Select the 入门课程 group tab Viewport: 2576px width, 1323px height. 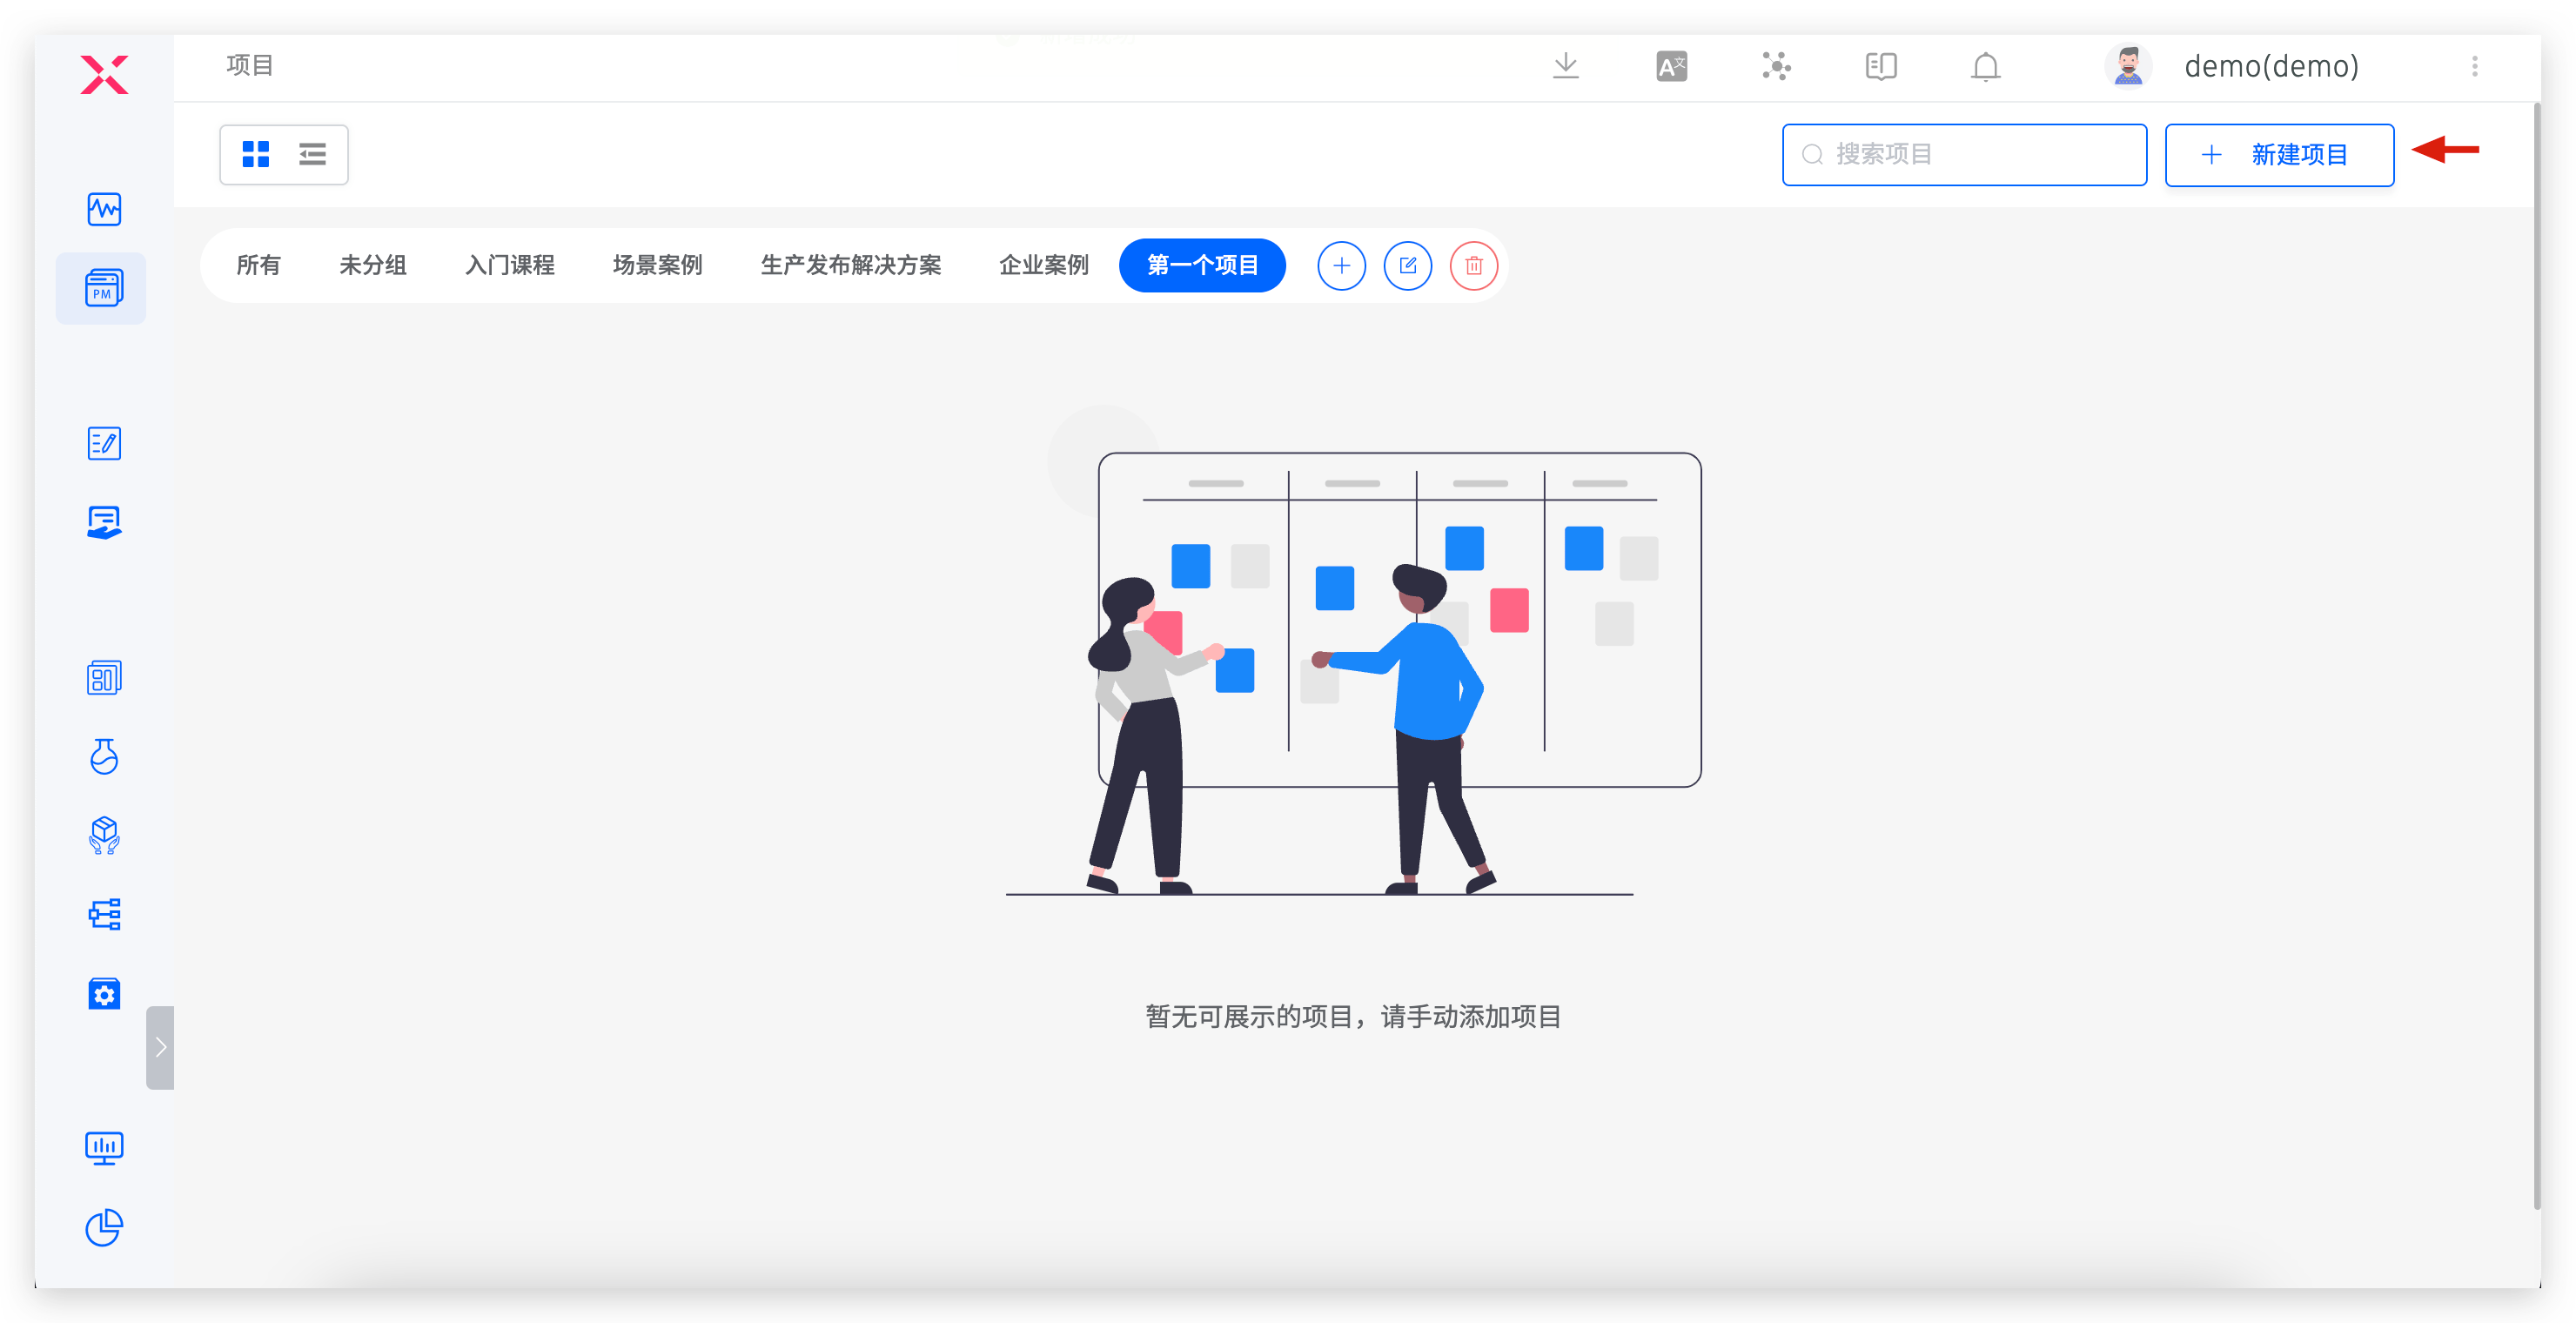(x=510, y=265)
